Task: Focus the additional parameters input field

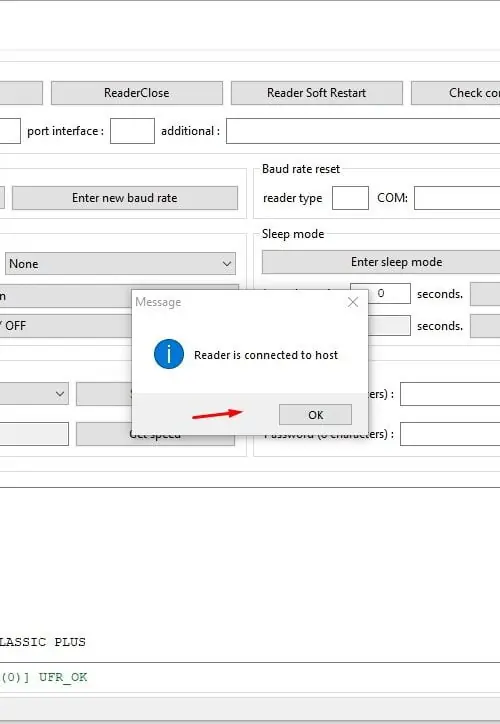Action: pos(363,131)
